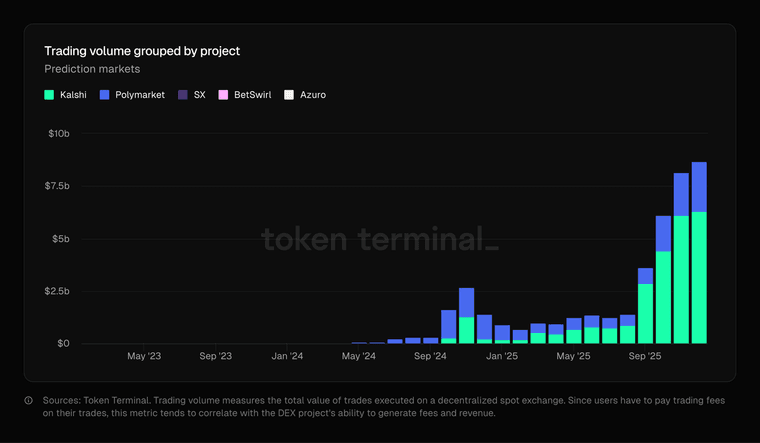Click the dark purple SX legend swatch
760x443 pixels.
183,95
